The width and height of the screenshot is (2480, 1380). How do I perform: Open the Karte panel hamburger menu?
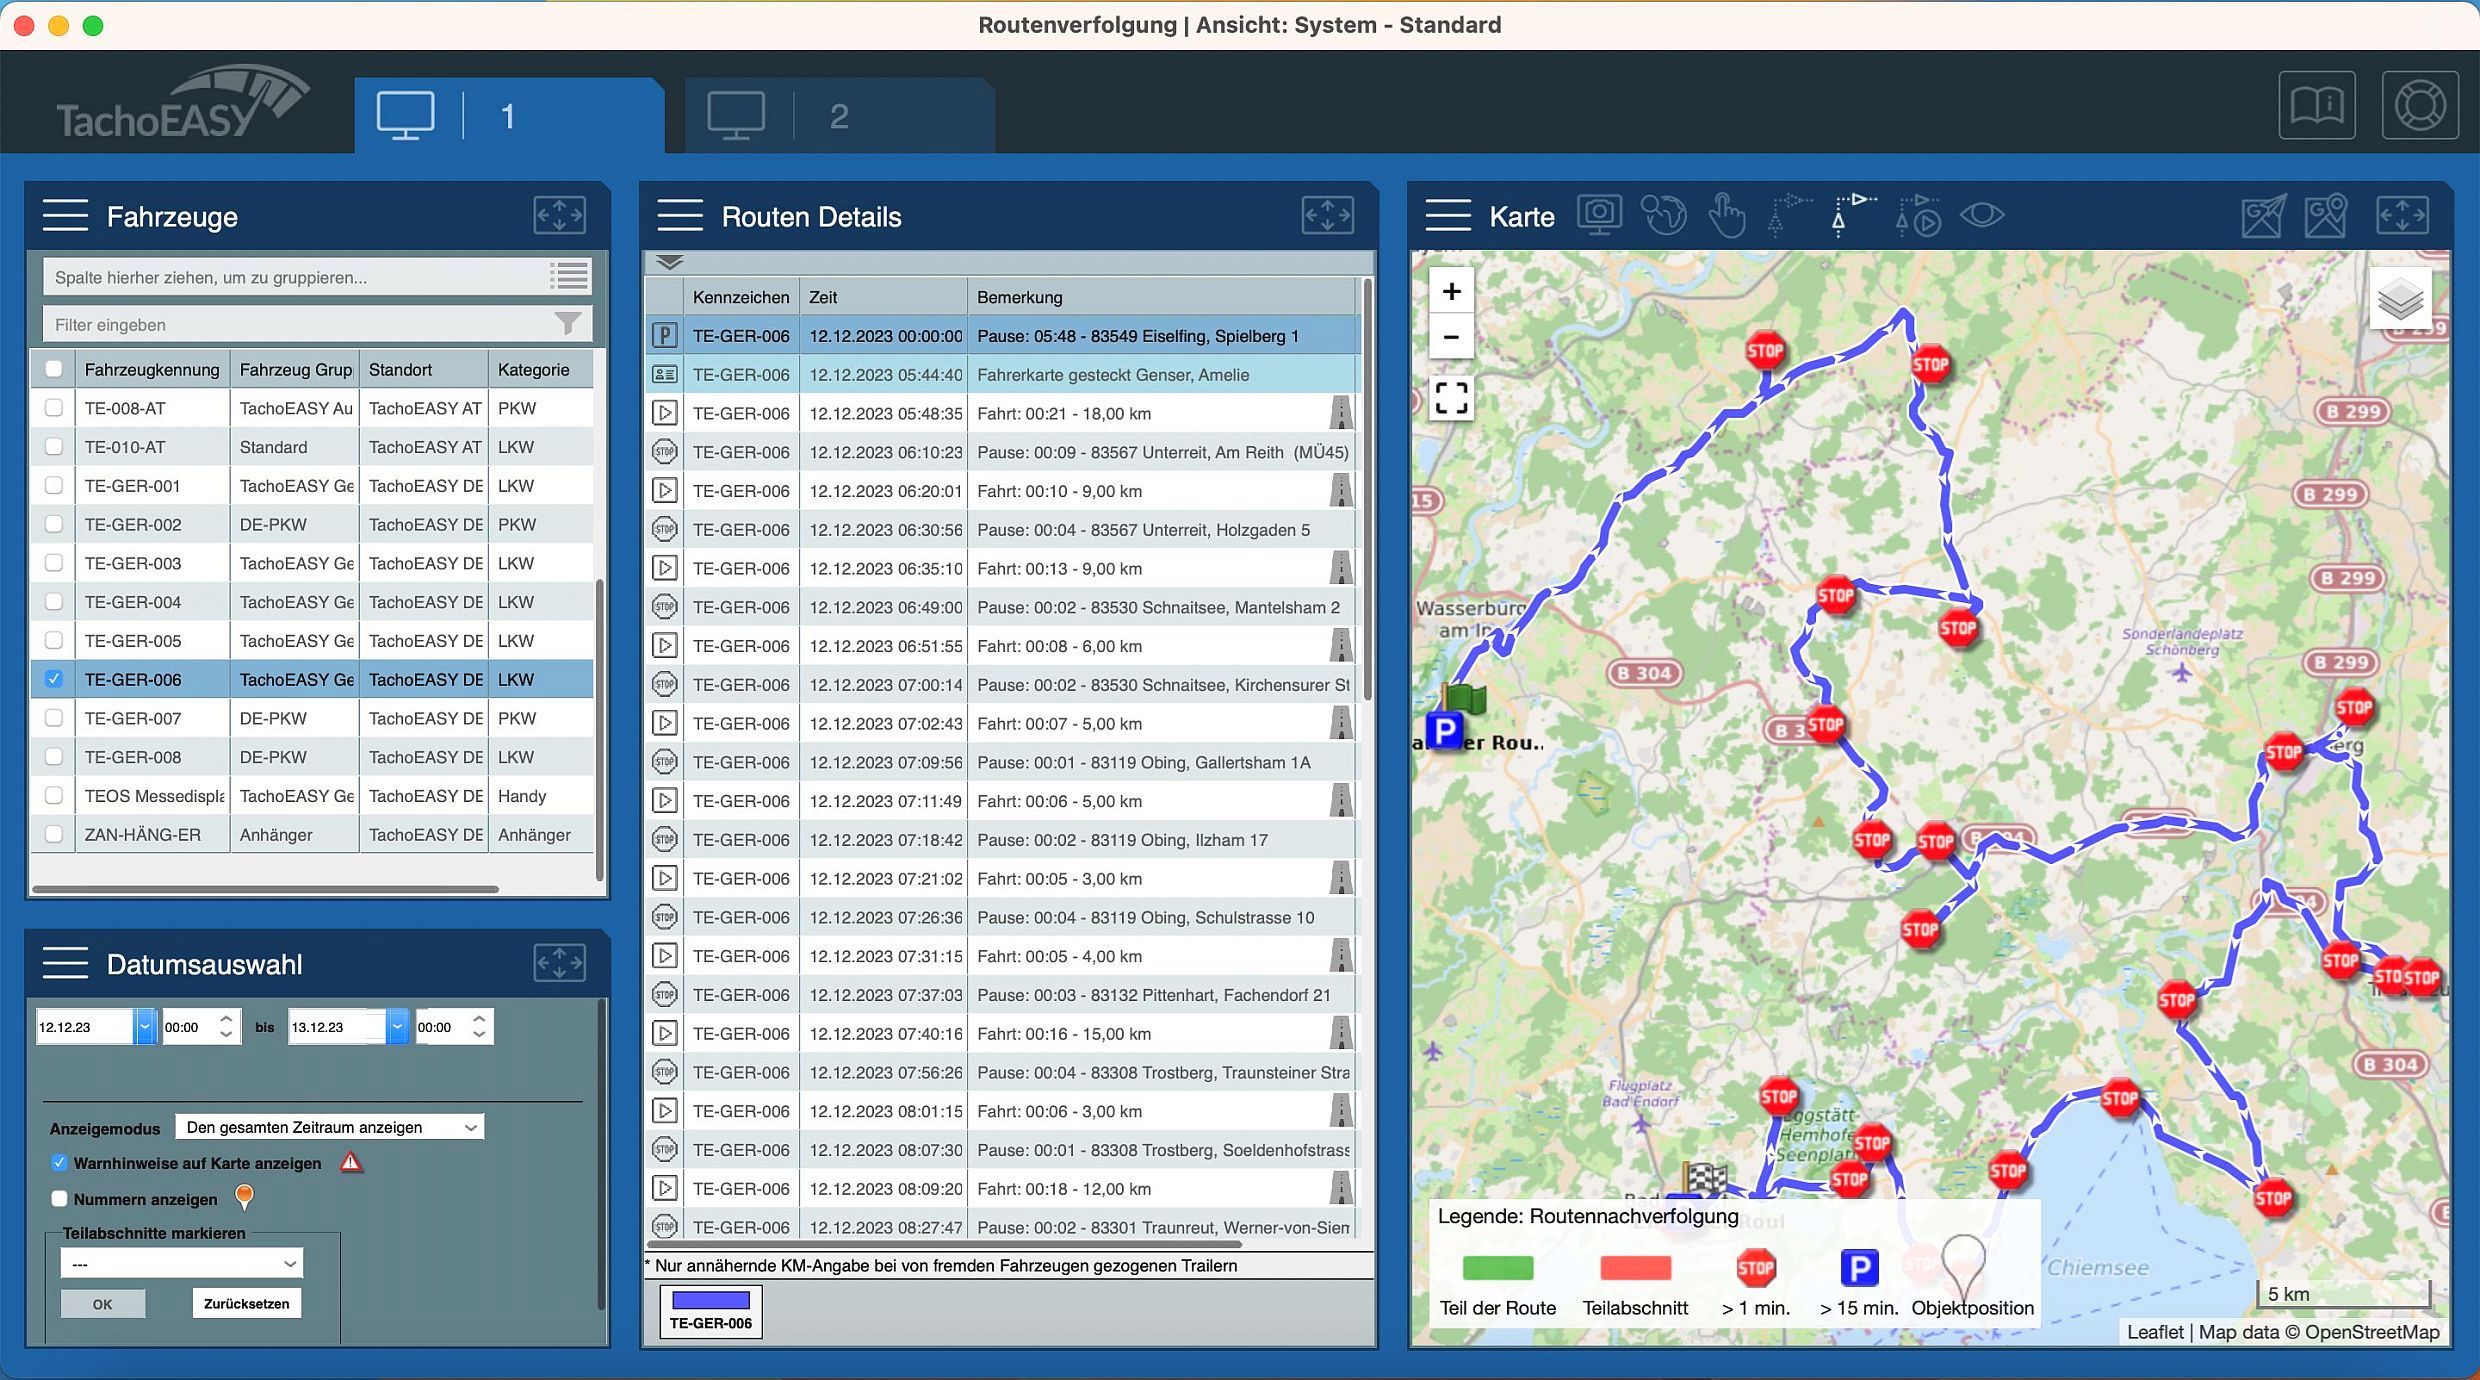point(1447,216)
